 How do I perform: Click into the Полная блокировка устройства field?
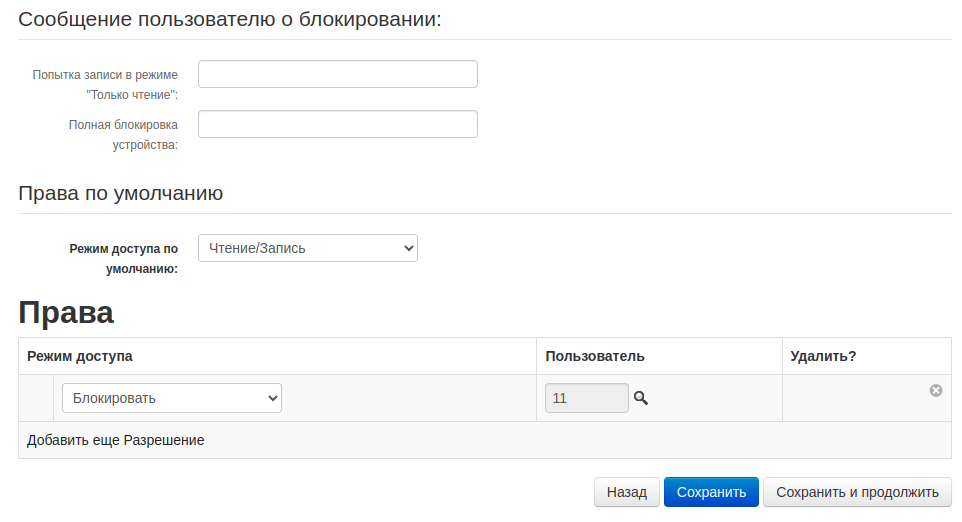click(338, 124)
